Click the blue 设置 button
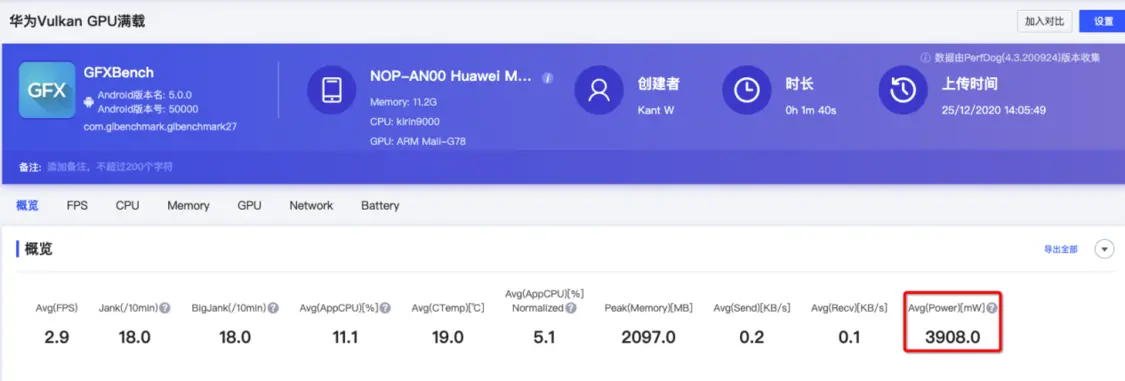Screen dimensions: 1125x381 1103,22
